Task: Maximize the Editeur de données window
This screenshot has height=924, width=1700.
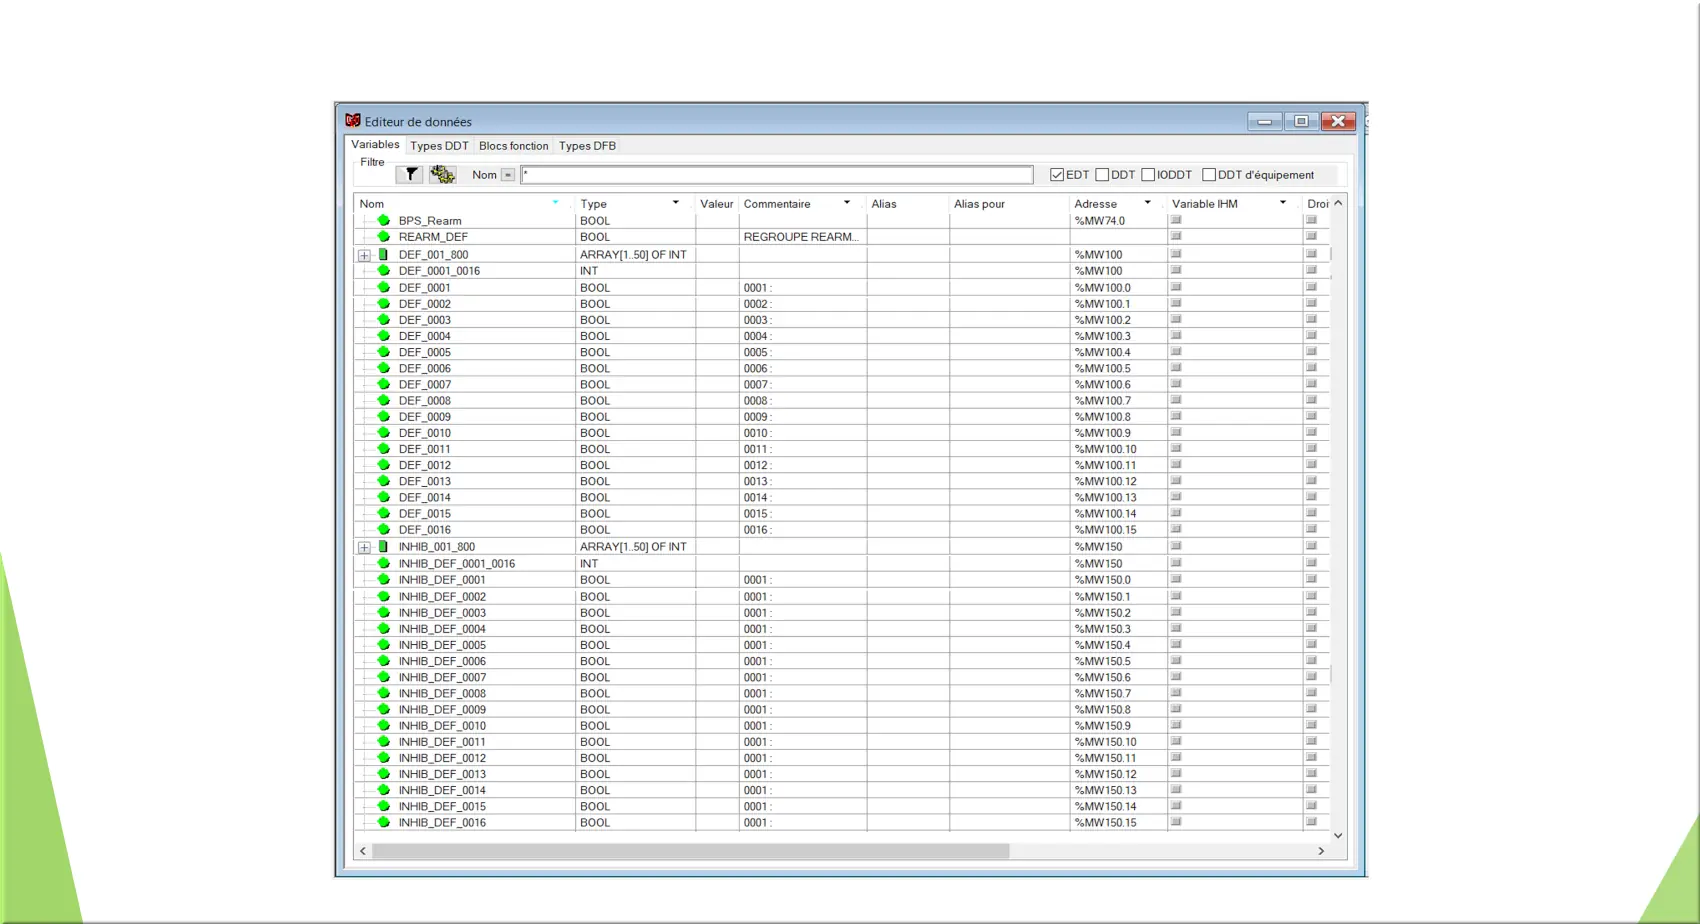Action: coord(1301,121)
